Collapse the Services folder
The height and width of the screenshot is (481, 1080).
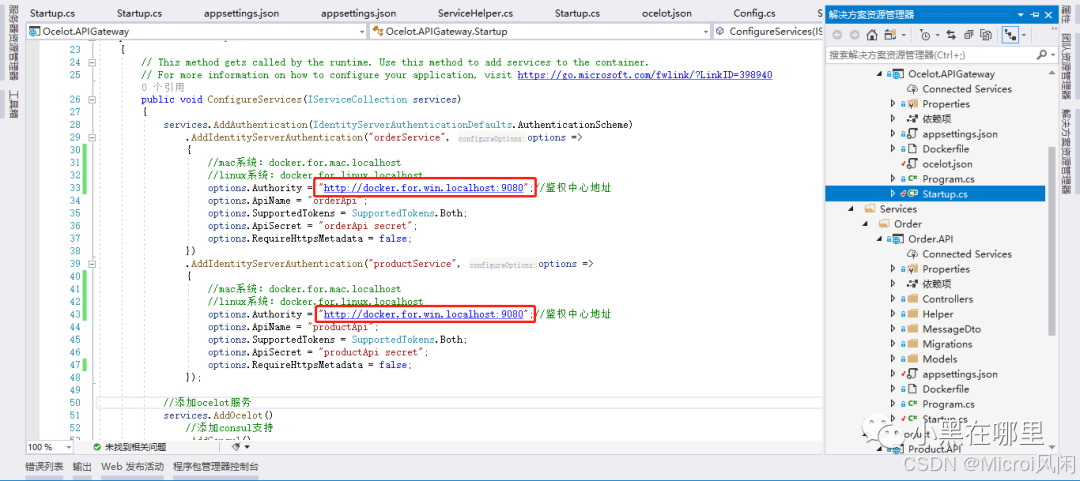(852, 209)
